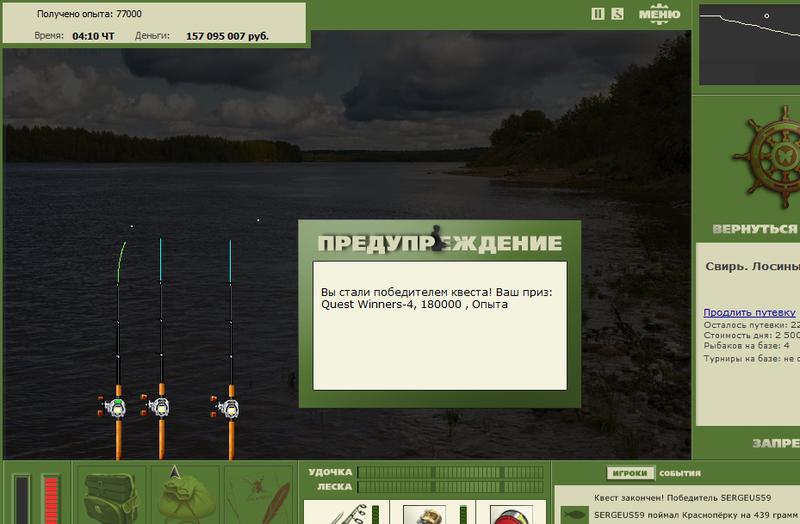
Task: Click the dark vertical gauge at bottom left
Action: (21, 499)
